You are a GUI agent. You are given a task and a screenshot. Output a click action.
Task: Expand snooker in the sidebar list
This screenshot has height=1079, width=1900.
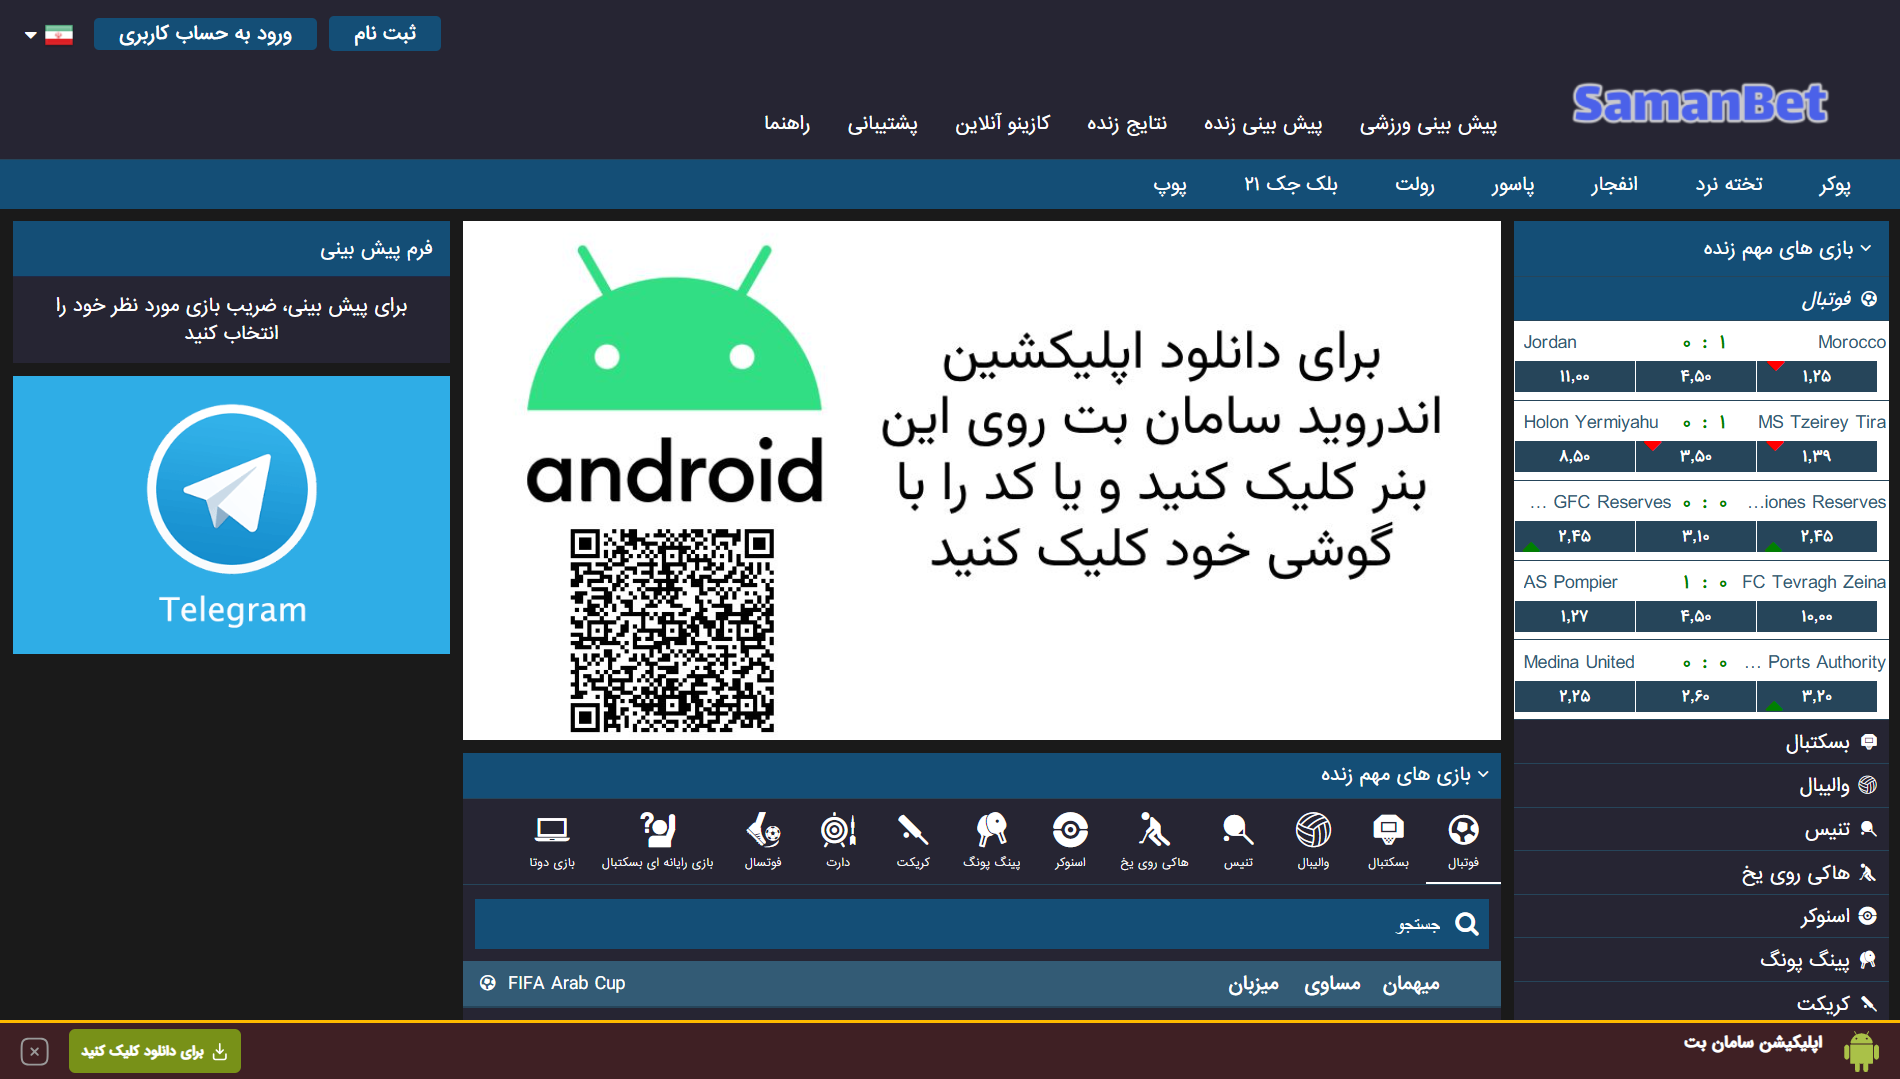(1701, 916)
